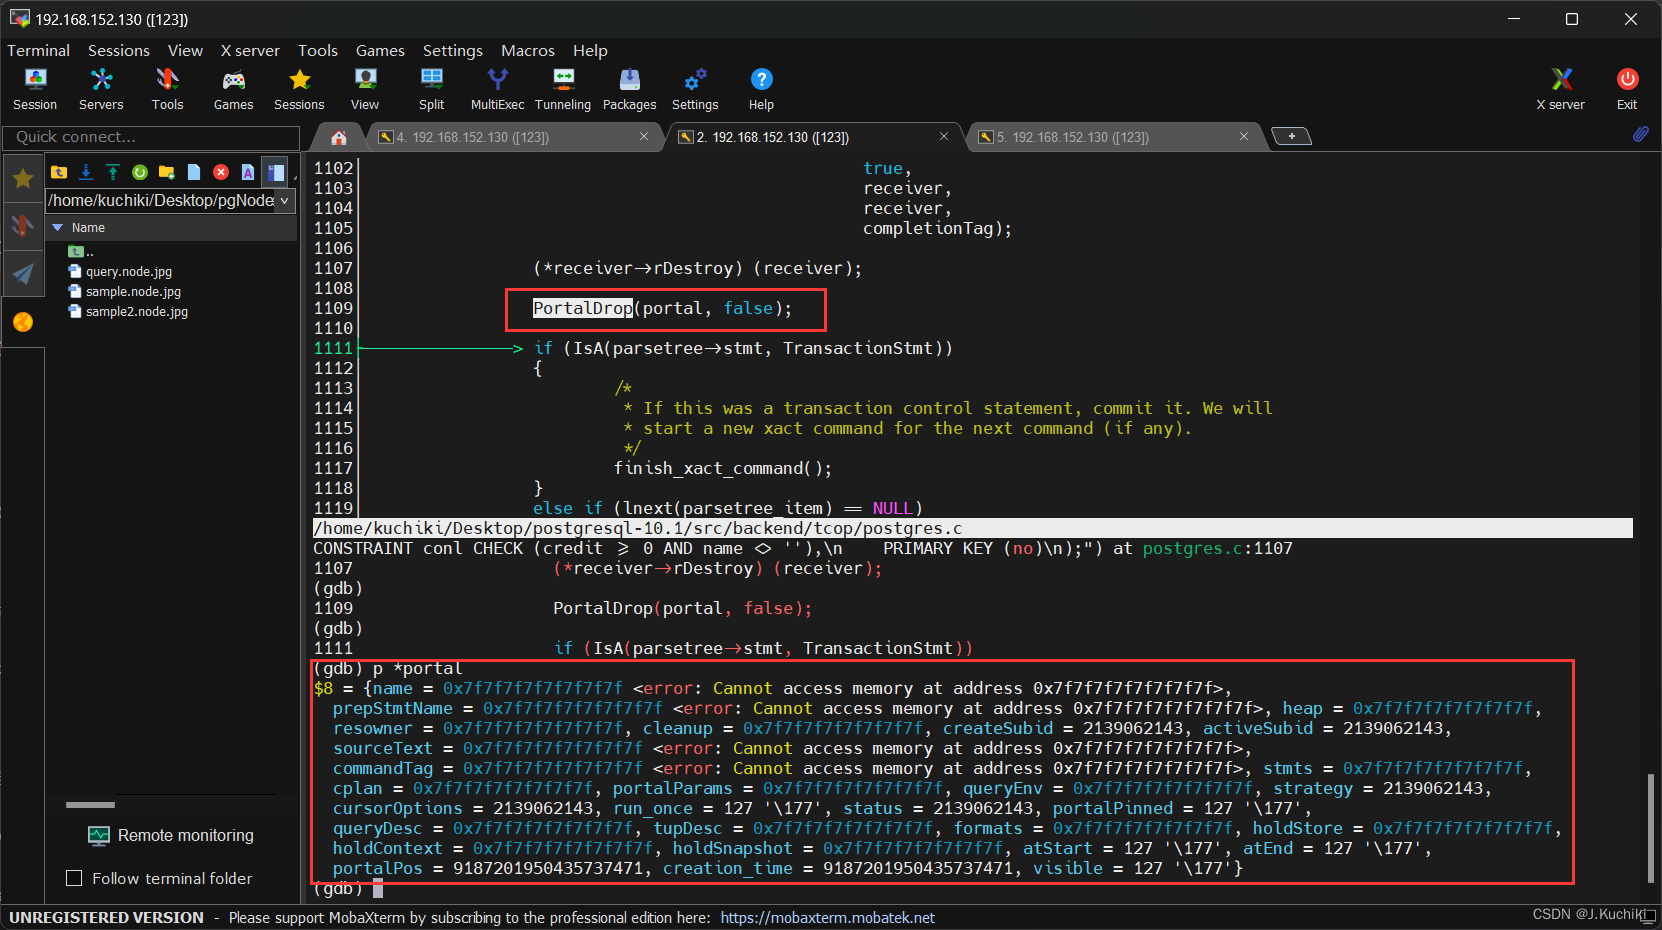This screenshot has height=930, width=1662.
Task: Create new folder in SFTP panel
Action: click(x=167, y=172)
